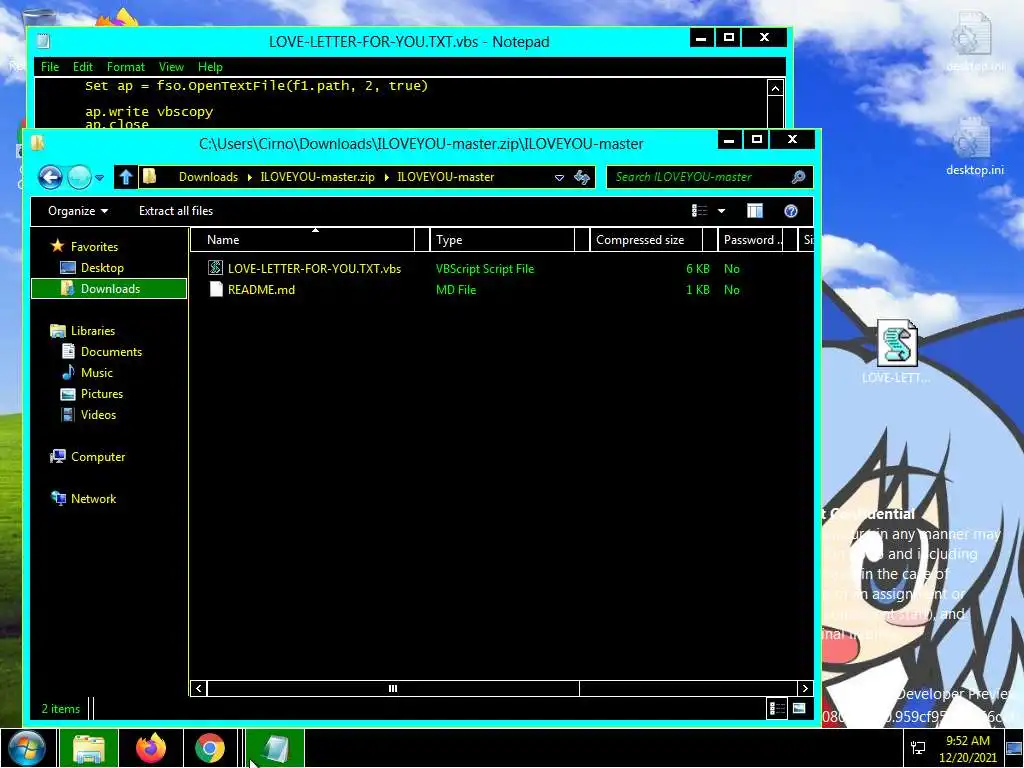This screenshot has width=1024, height=768.
Task: Open the recent locations dropdown arrow
Action: click(x=99, y=178)
